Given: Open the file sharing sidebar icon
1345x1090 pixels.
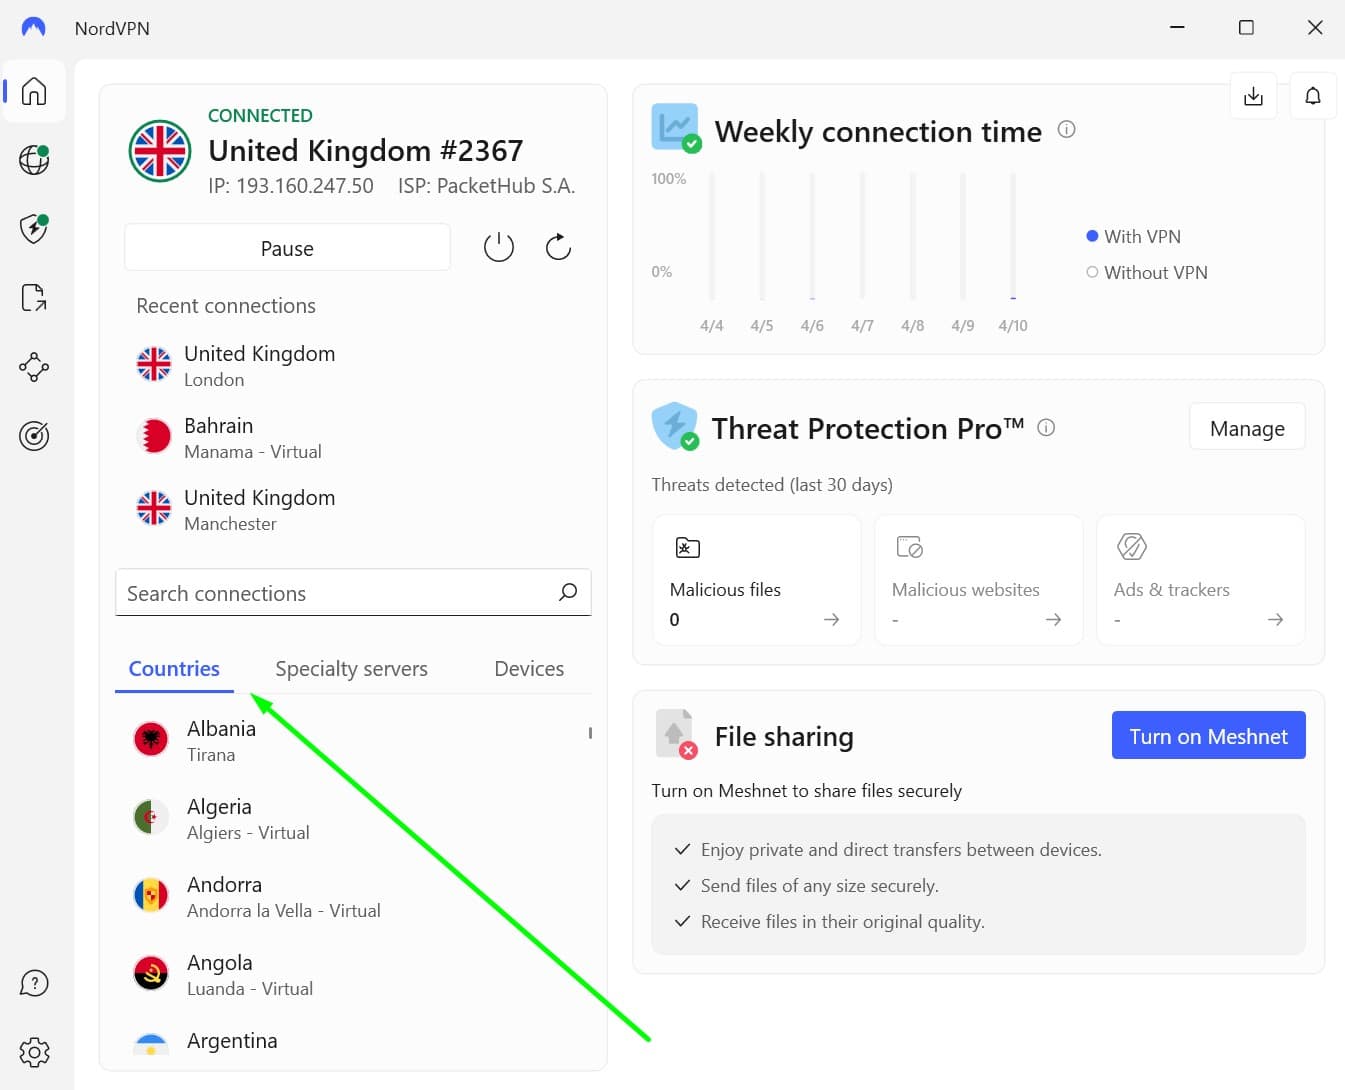Looking at the screenshot, I should [34, 297].
